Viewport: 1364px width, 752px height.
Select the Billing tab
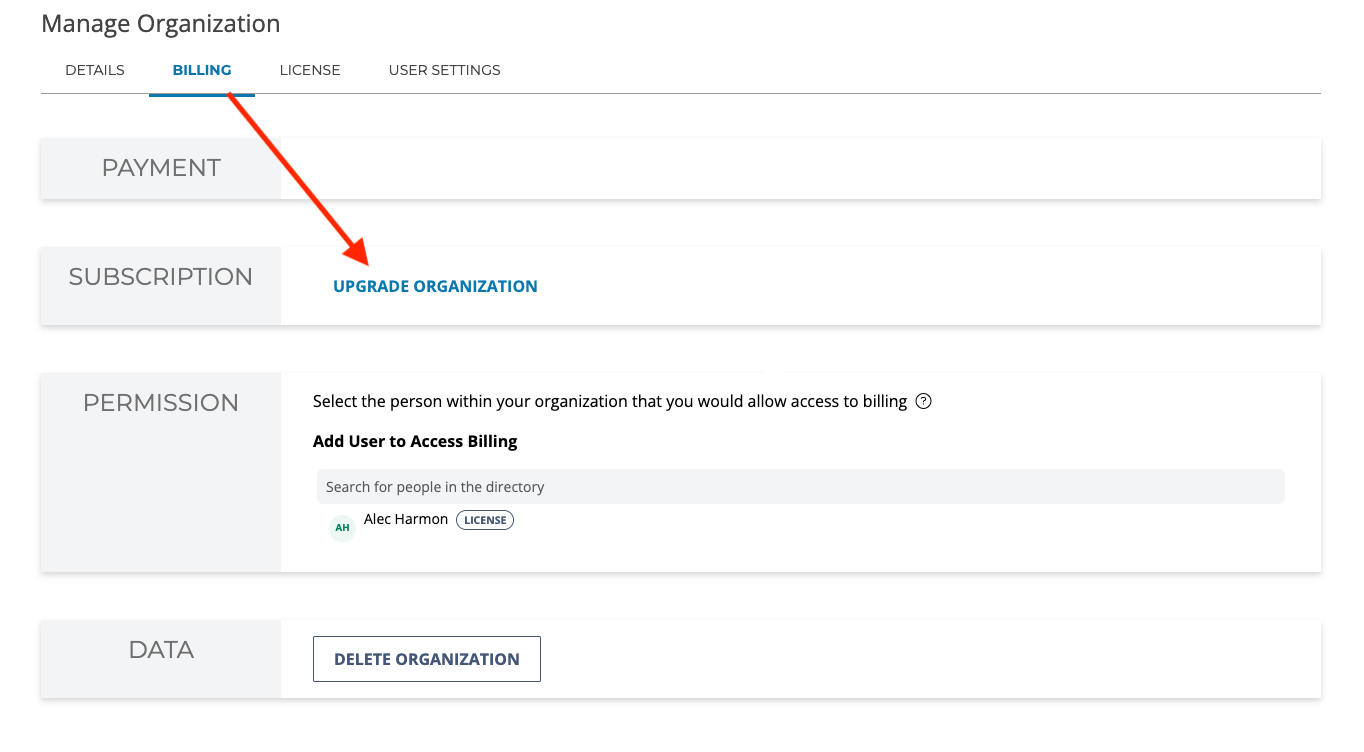tap(202, 70)
